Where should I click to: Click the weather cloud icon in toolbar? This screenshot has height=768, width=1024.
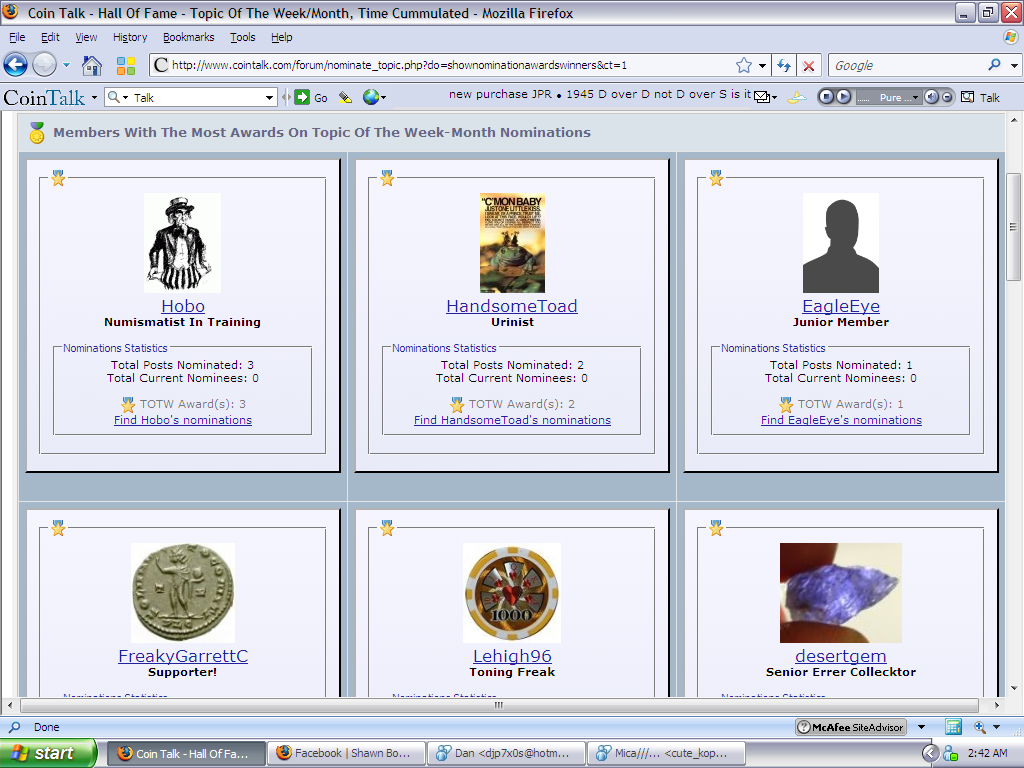point(797,97)
